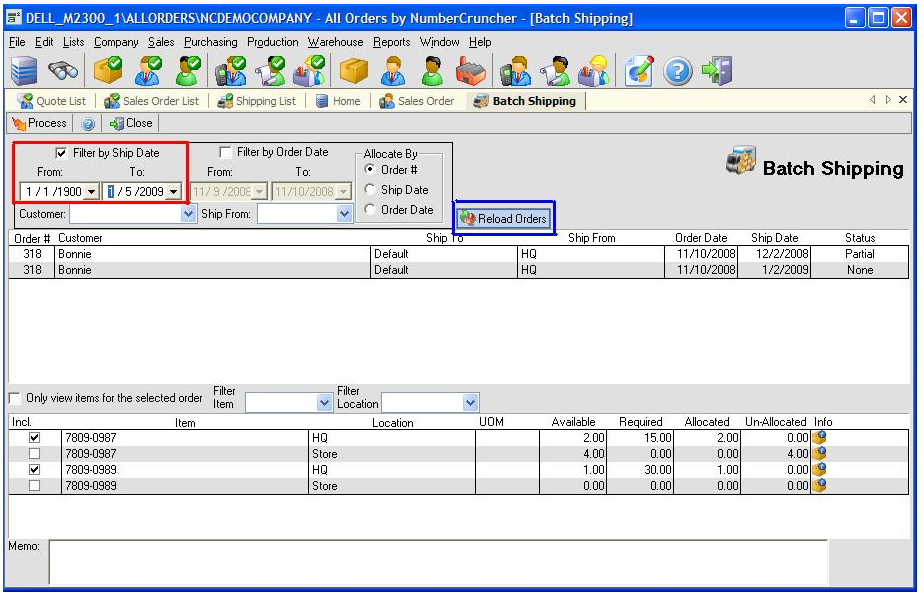Select Allocate By Order Date radio

(370, 209)
